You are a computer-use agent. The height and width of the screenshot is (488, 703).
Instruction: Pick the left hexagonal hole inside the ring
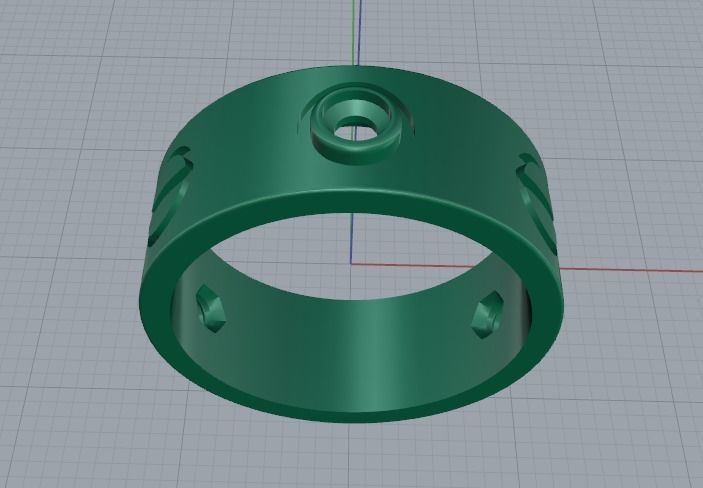tap(210, 309)
